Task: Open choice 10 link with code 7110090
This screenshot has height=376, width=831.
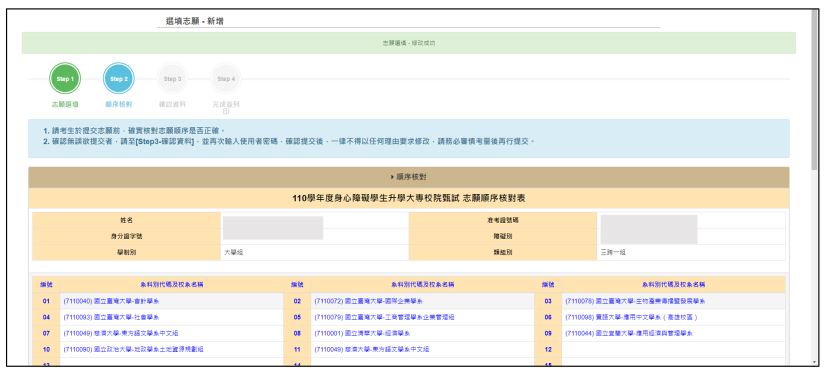Action: click(133, 349)
